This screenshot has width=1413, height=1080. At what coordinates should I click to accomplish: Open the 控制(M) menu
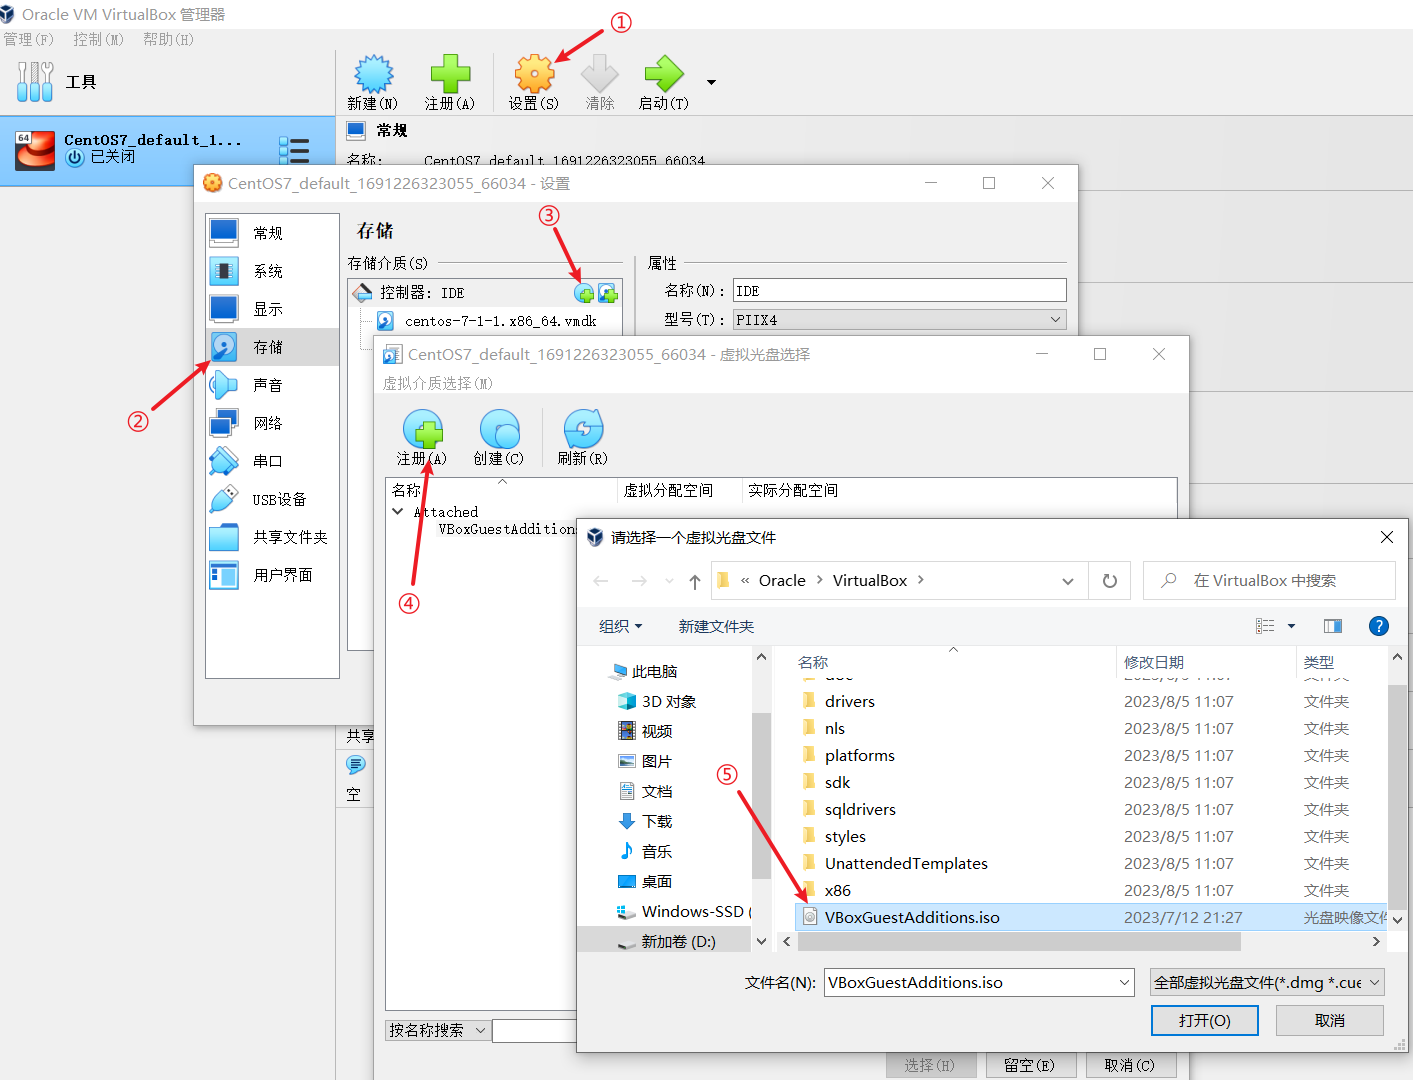point(98,39)
